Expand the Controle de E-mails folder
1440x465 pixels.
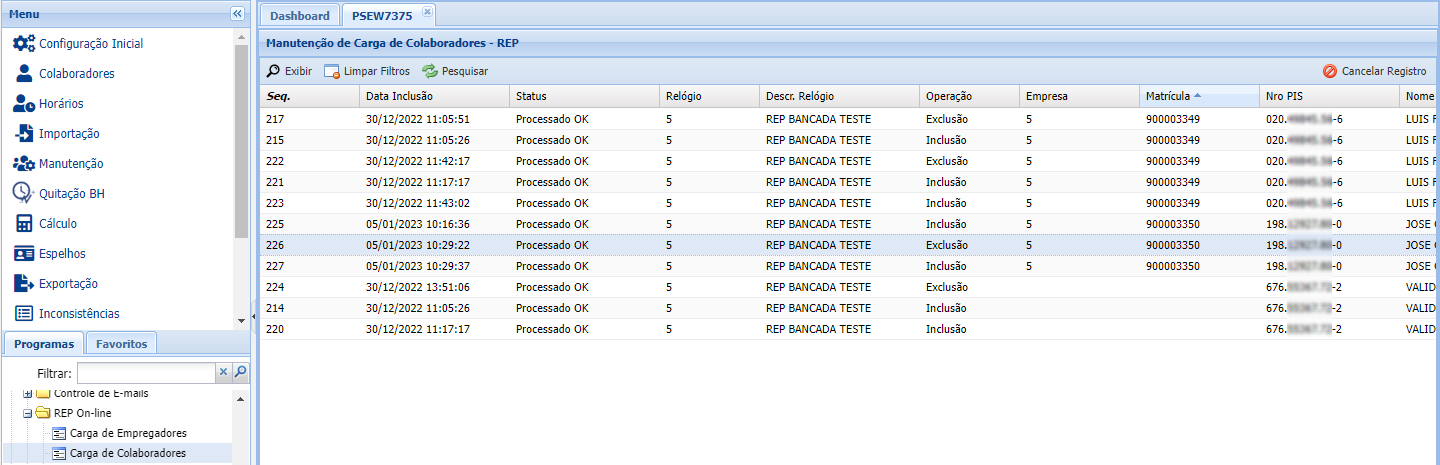point(28,393)
